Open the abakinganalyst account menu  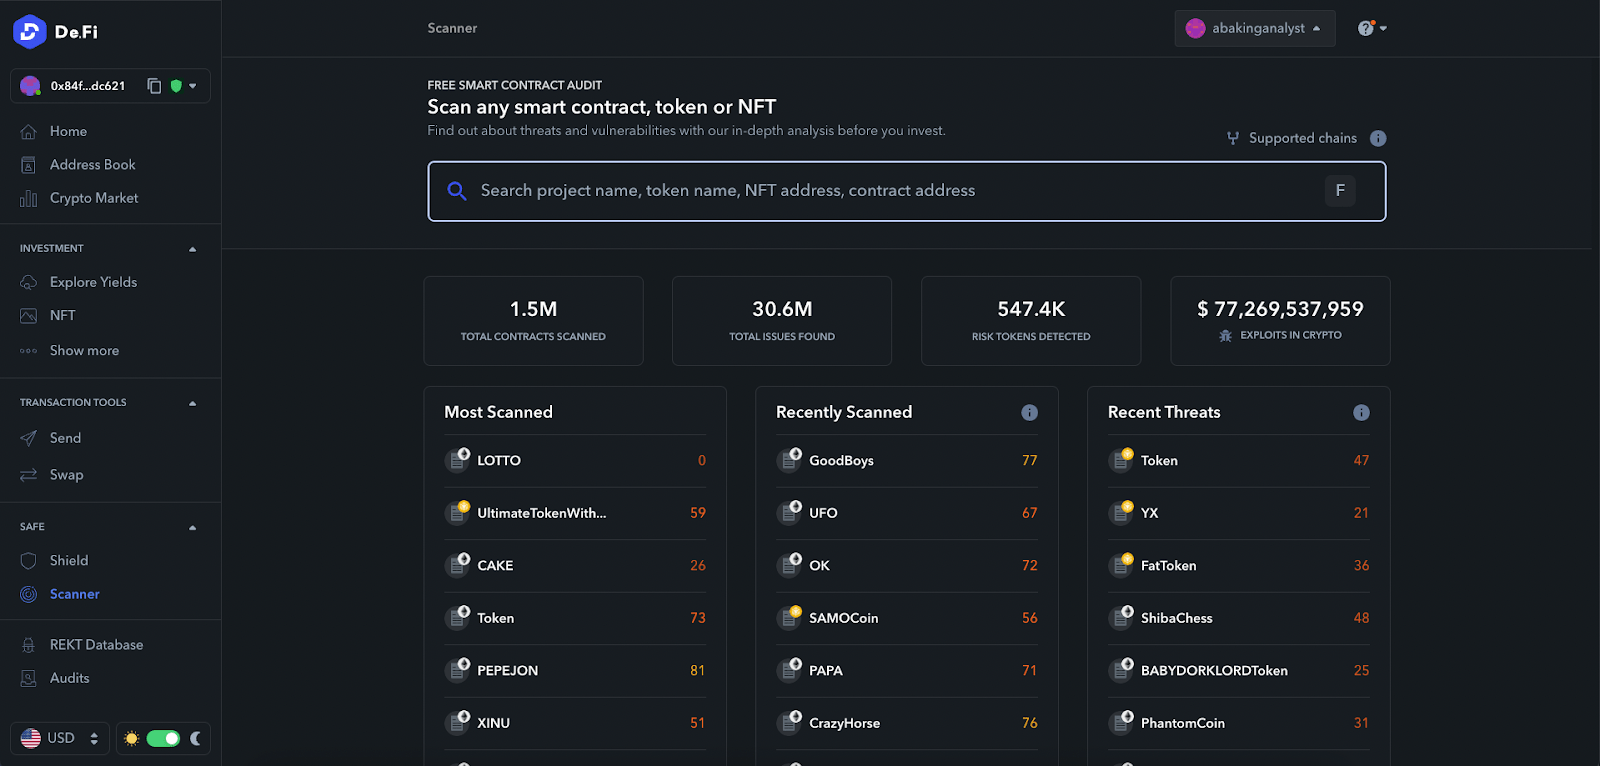point(1255,28)
